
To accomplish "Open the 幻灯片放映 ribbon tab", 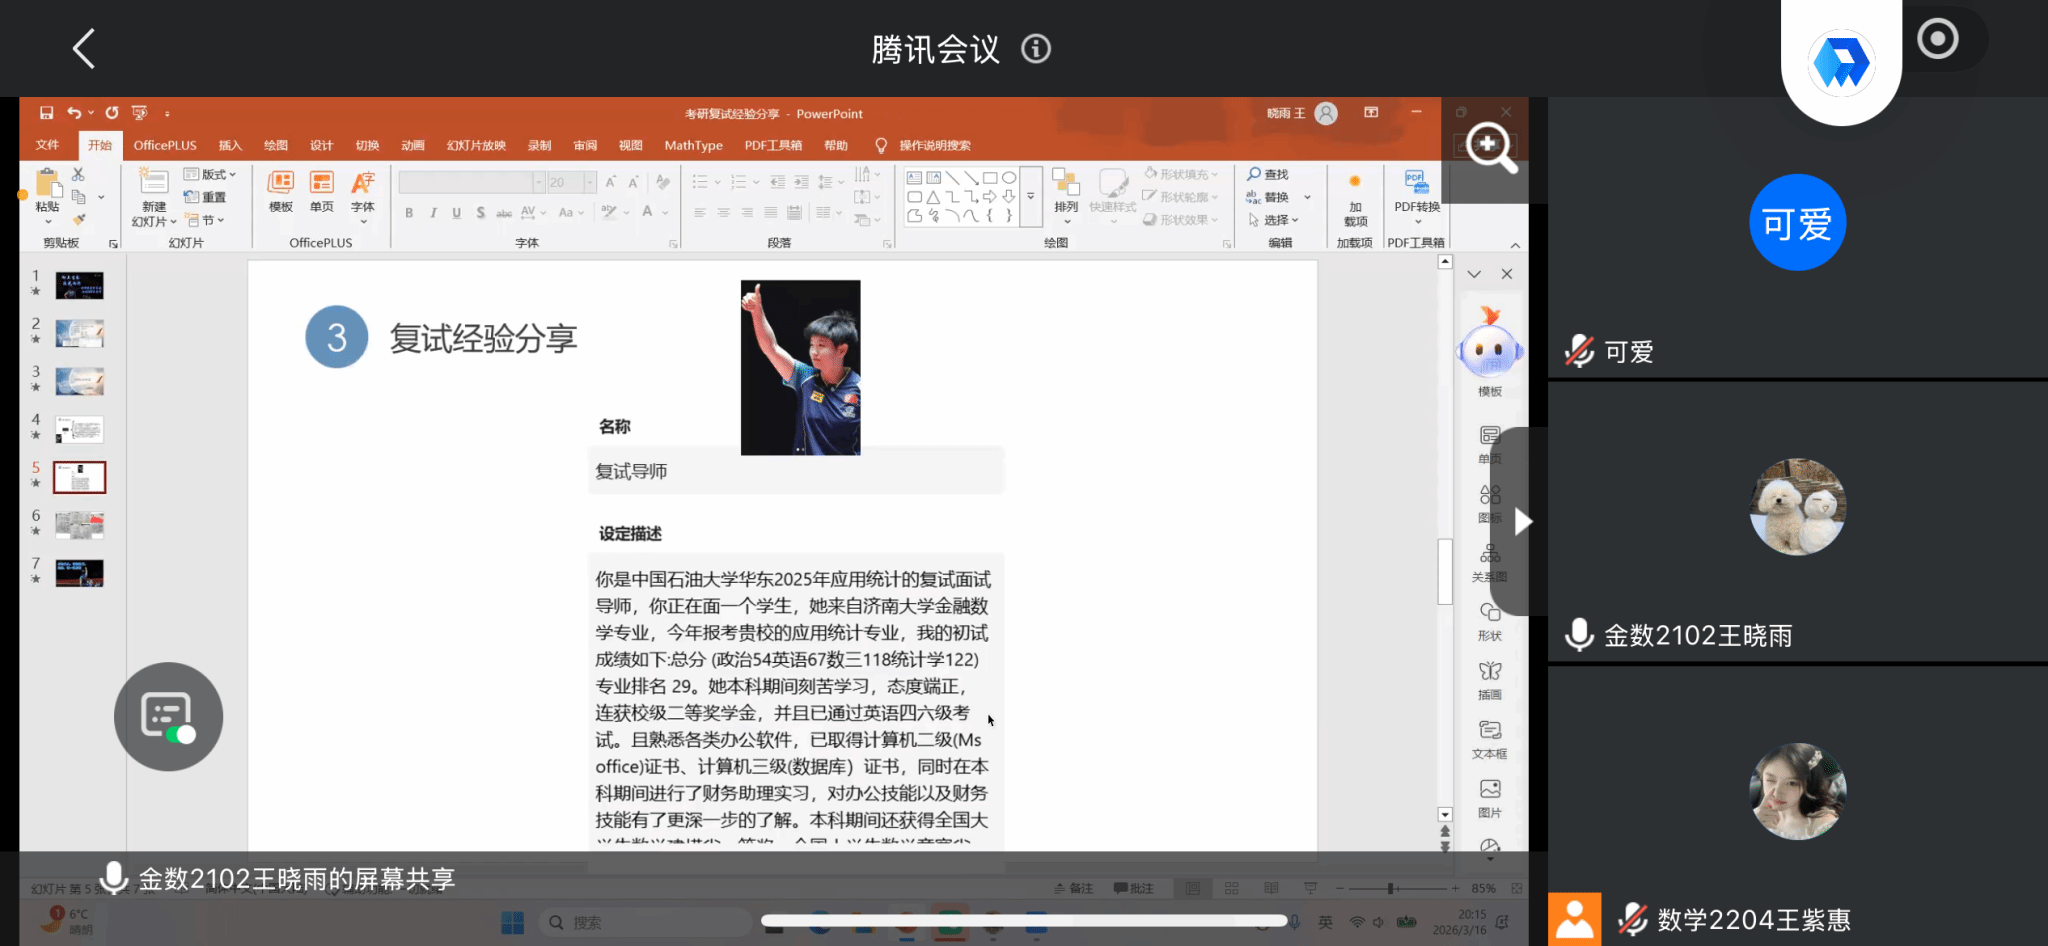I will pos(476,146).
